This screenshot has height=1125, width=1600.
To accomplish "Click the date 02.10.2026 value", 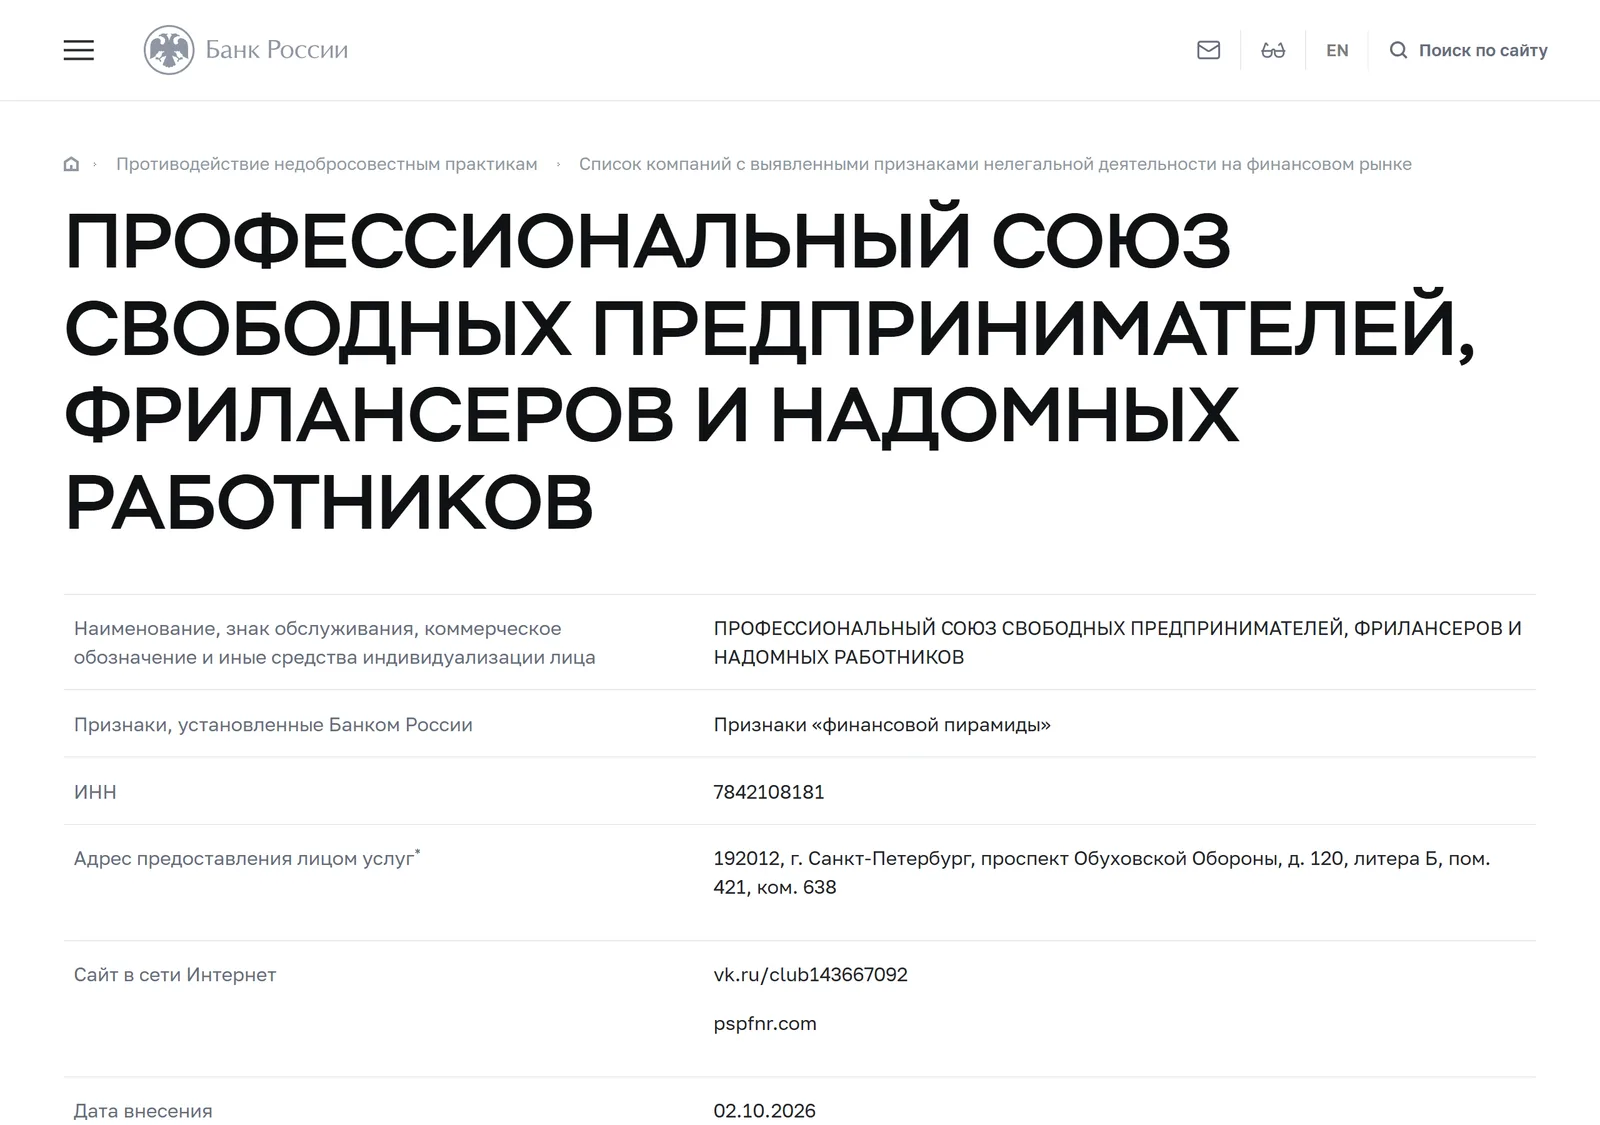I will tap(765, 1111).
